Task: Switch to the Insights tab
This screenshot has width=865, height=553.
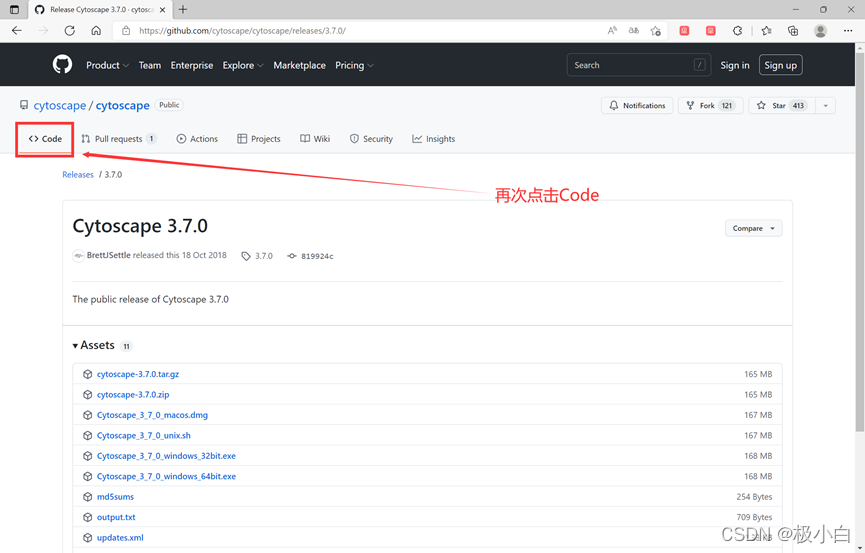Action: click(x=434, y=139)
